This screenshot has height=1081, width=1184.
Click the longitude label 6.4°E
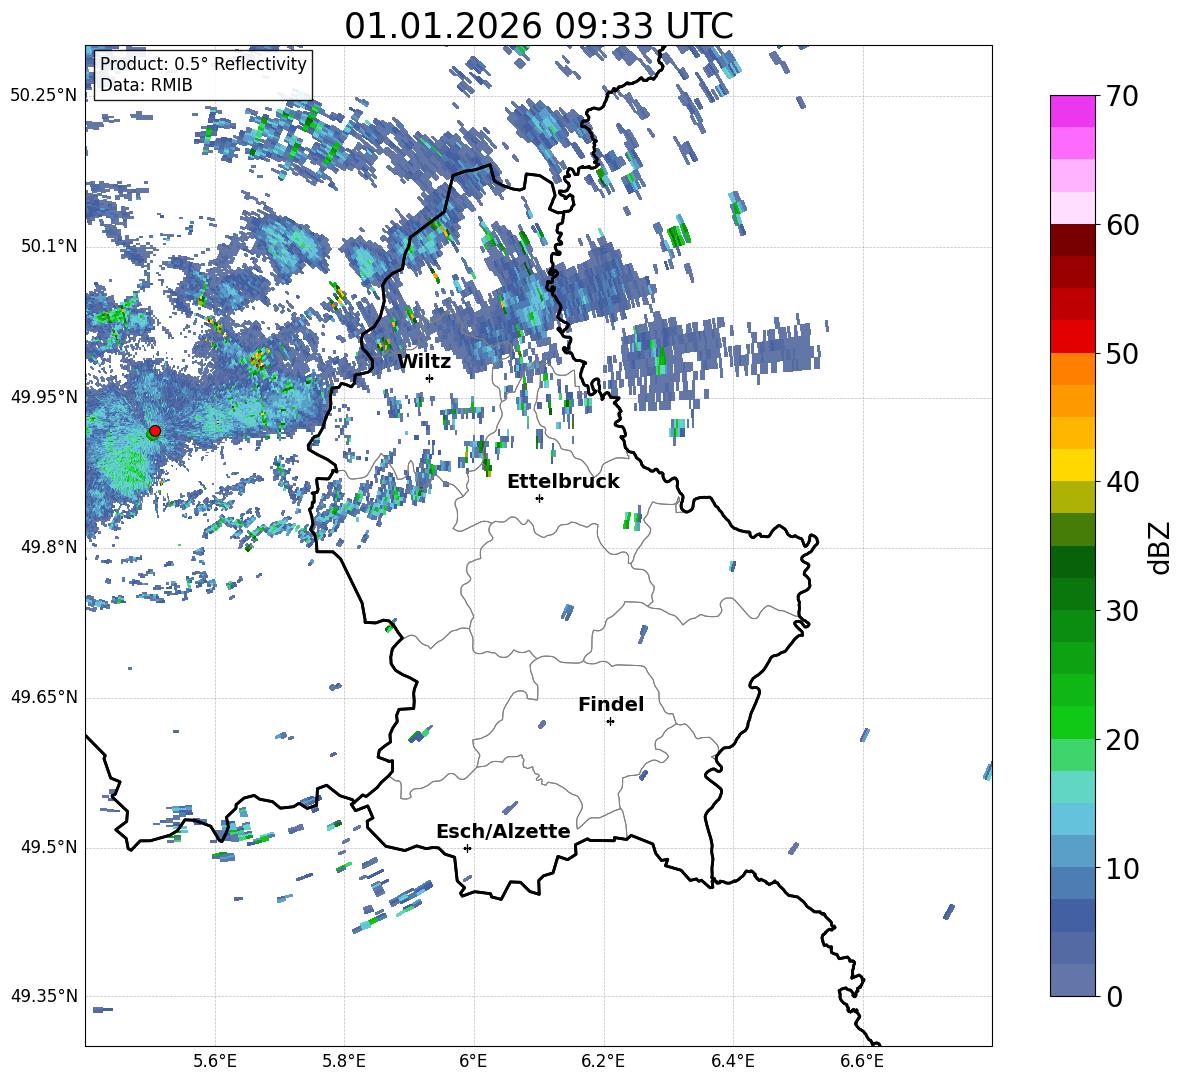point(732,1061)
